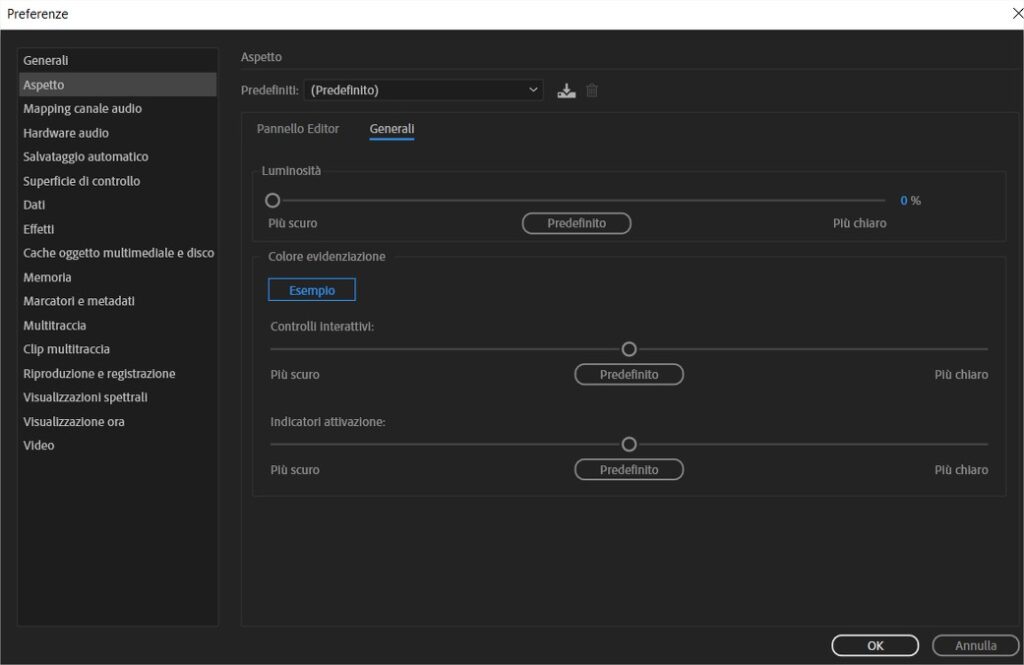Click the save preset icon

pyautogui.click(x=566, y=89)
